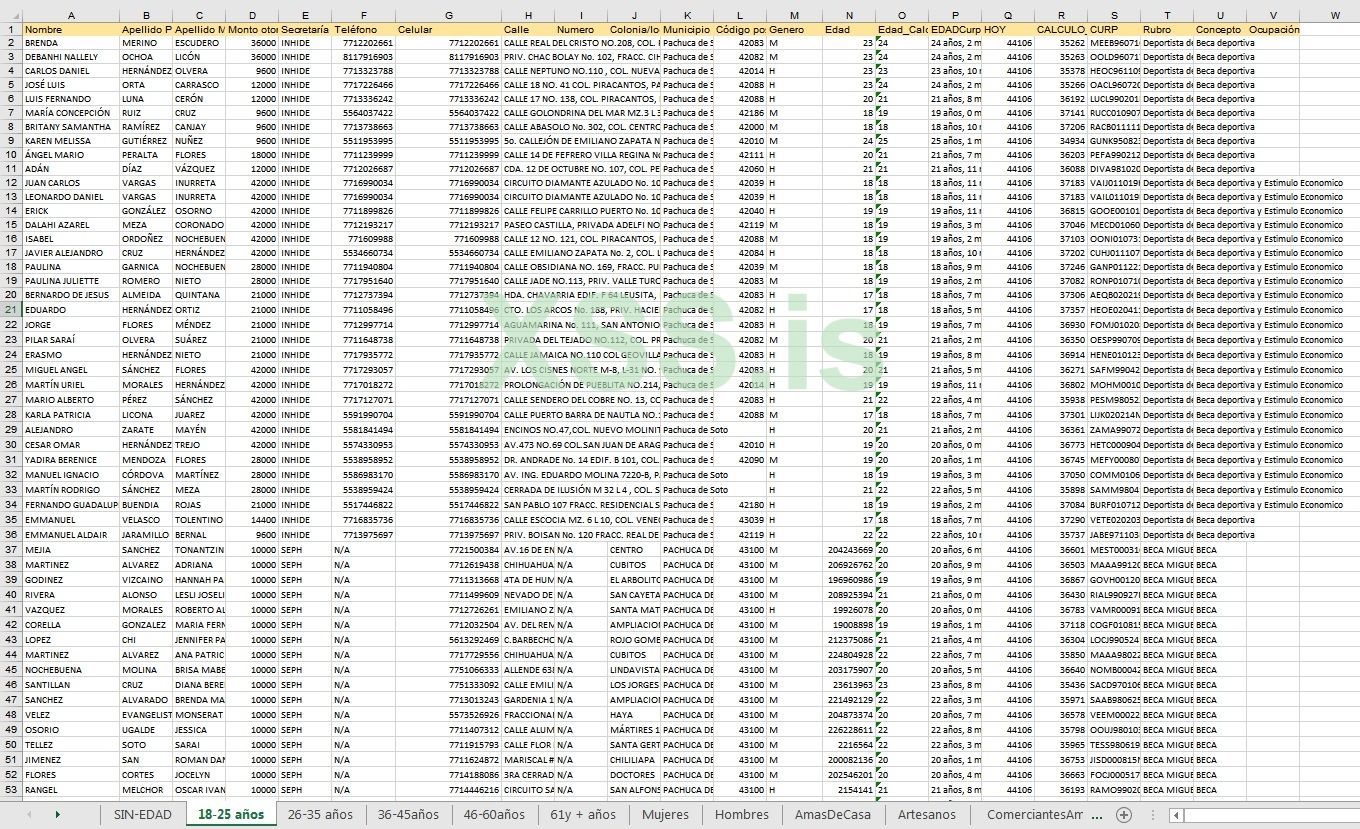Select the cell containing KARLA PATRICIA
Viewport: 1360px width, 829px height.
click(71, 414)
